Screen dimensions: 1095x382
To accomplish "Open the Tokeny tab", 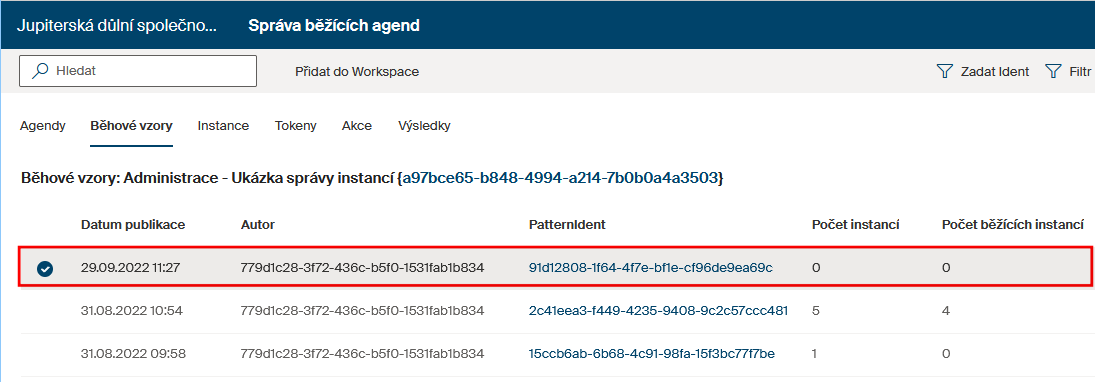I will 295,126.
